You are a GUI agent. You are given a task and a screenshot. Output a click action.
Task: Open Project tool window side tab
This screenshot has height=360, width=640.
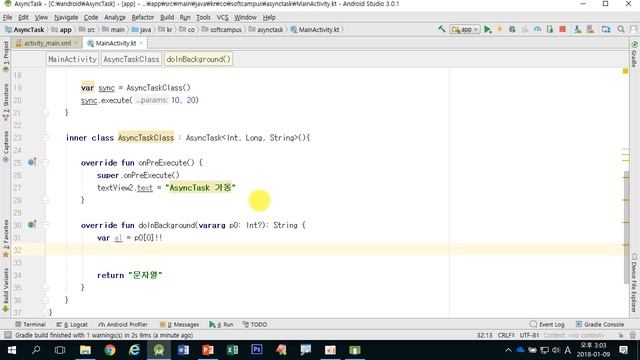coord(5,56)
